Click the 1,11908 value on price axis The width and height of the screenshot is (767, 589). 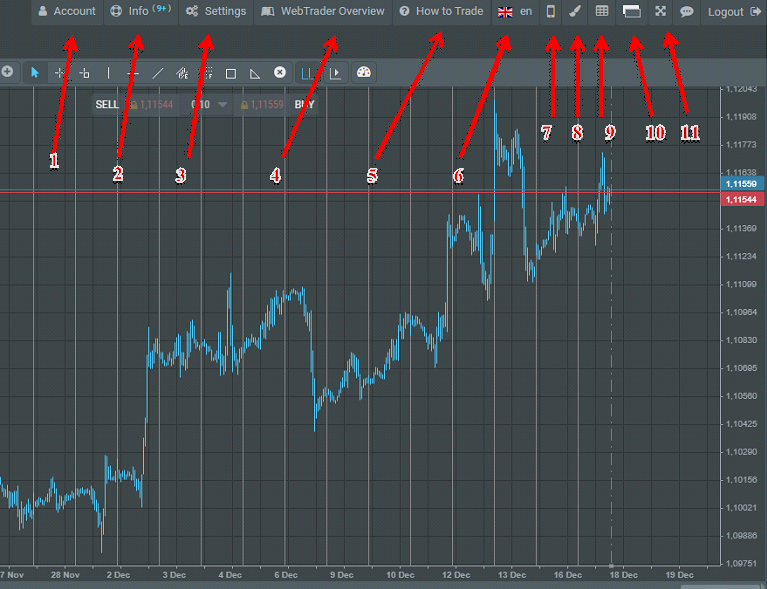[741, 117]
